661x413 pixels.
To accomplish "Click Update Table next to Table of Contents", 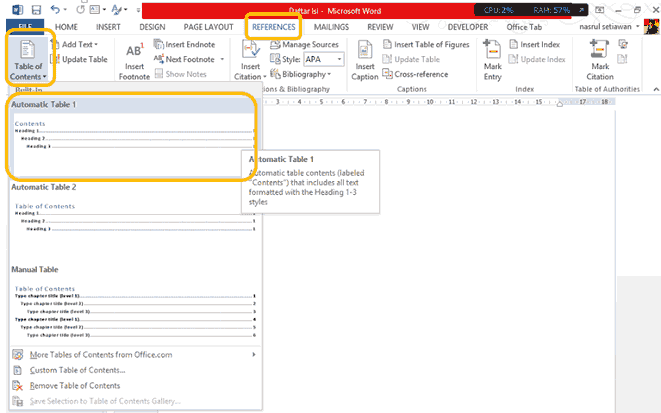I will coord(80,59).
